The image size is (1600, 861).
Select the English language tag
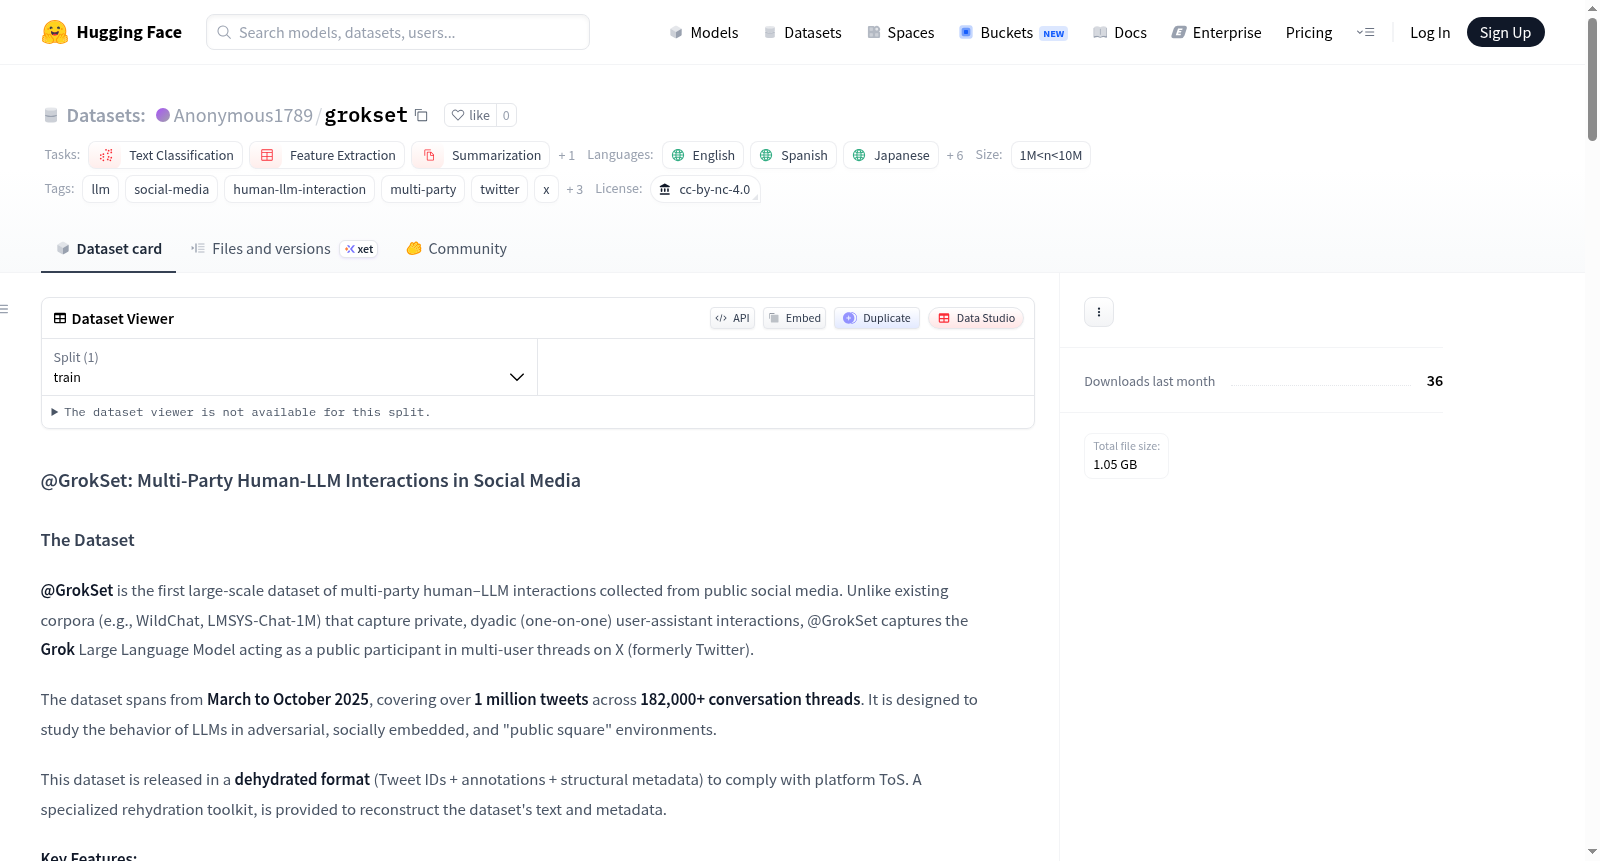703,155
